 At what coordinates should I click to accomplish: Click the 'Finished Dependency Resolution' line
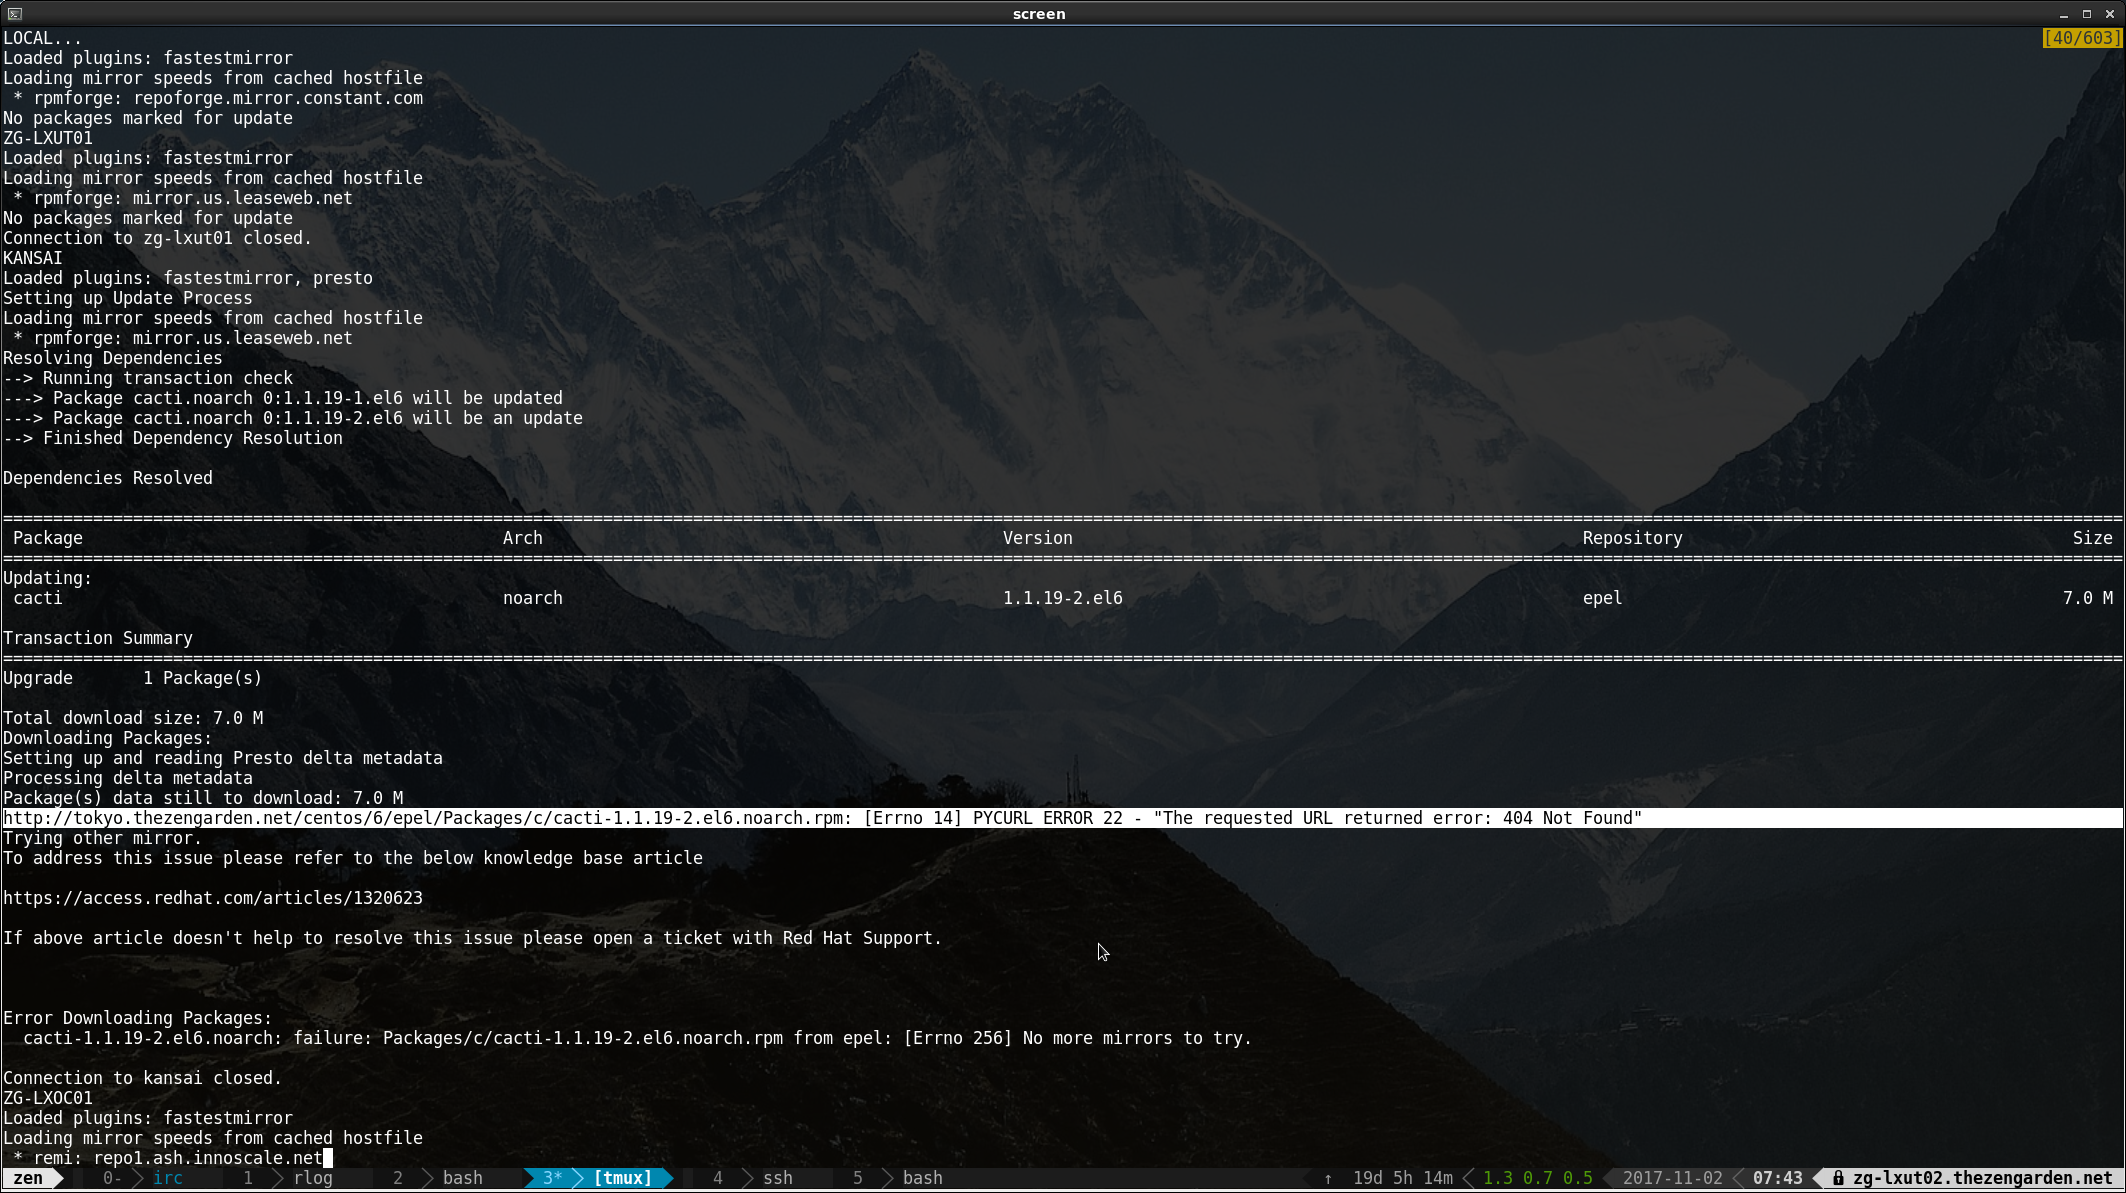(x=173, y=438)
